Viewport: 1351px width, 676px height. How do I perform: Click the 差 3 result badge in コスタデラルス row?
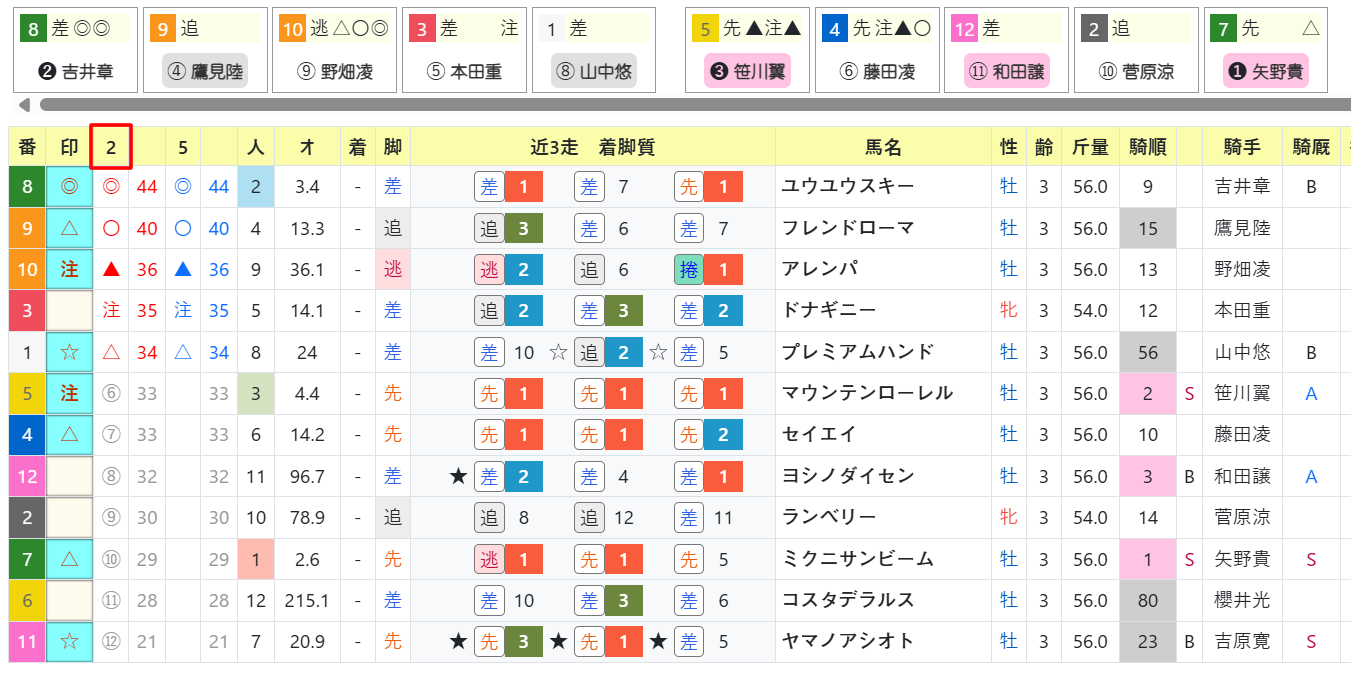(x=608, y=600)
